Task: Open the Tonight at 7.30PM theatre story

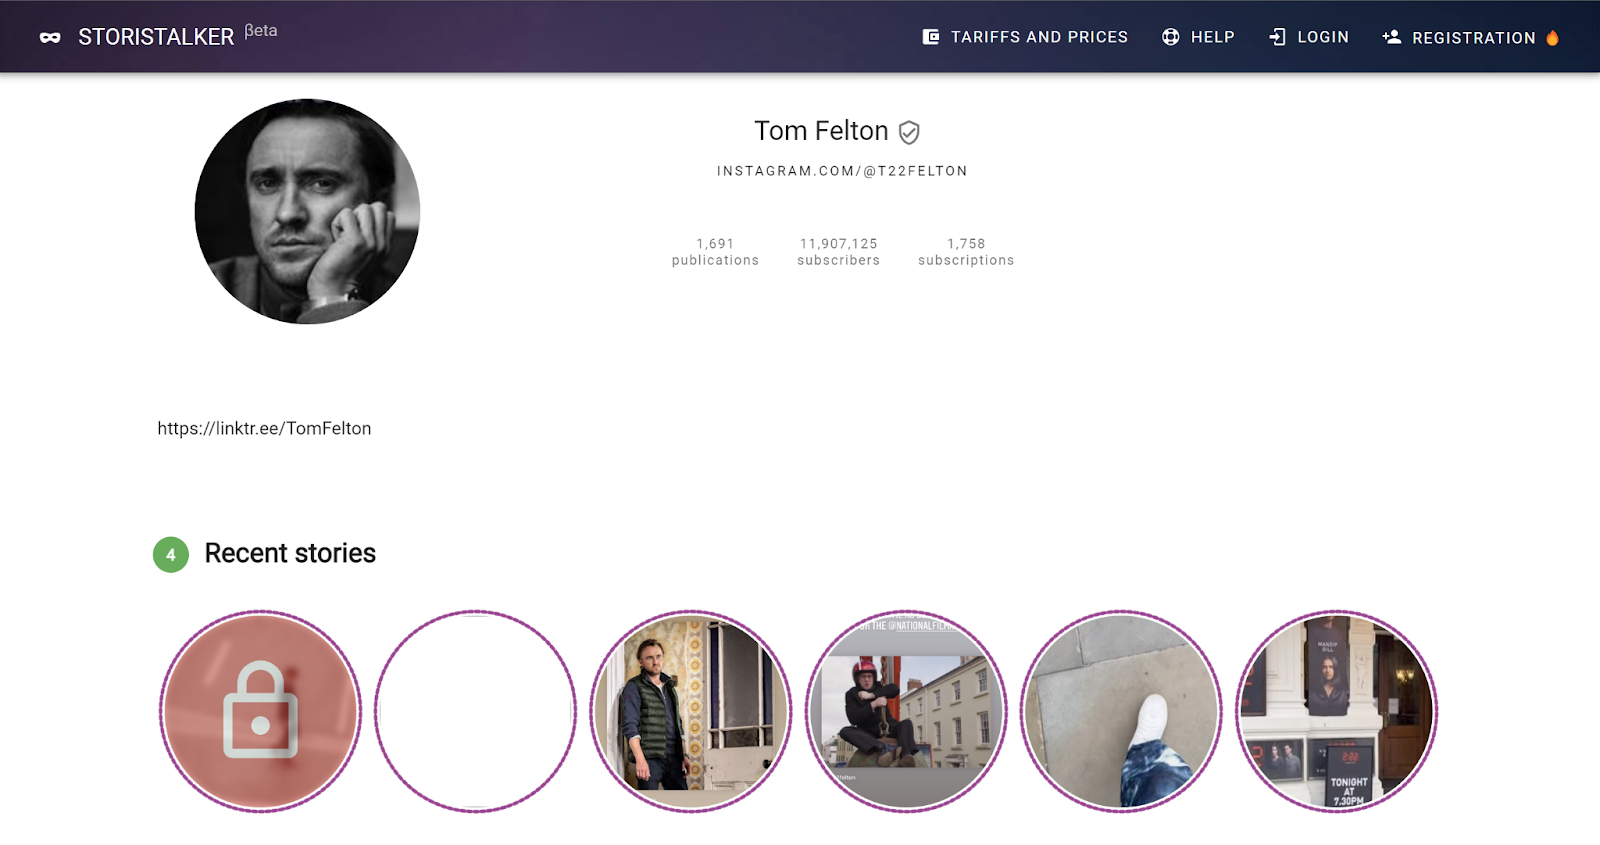Action: 1336,711
